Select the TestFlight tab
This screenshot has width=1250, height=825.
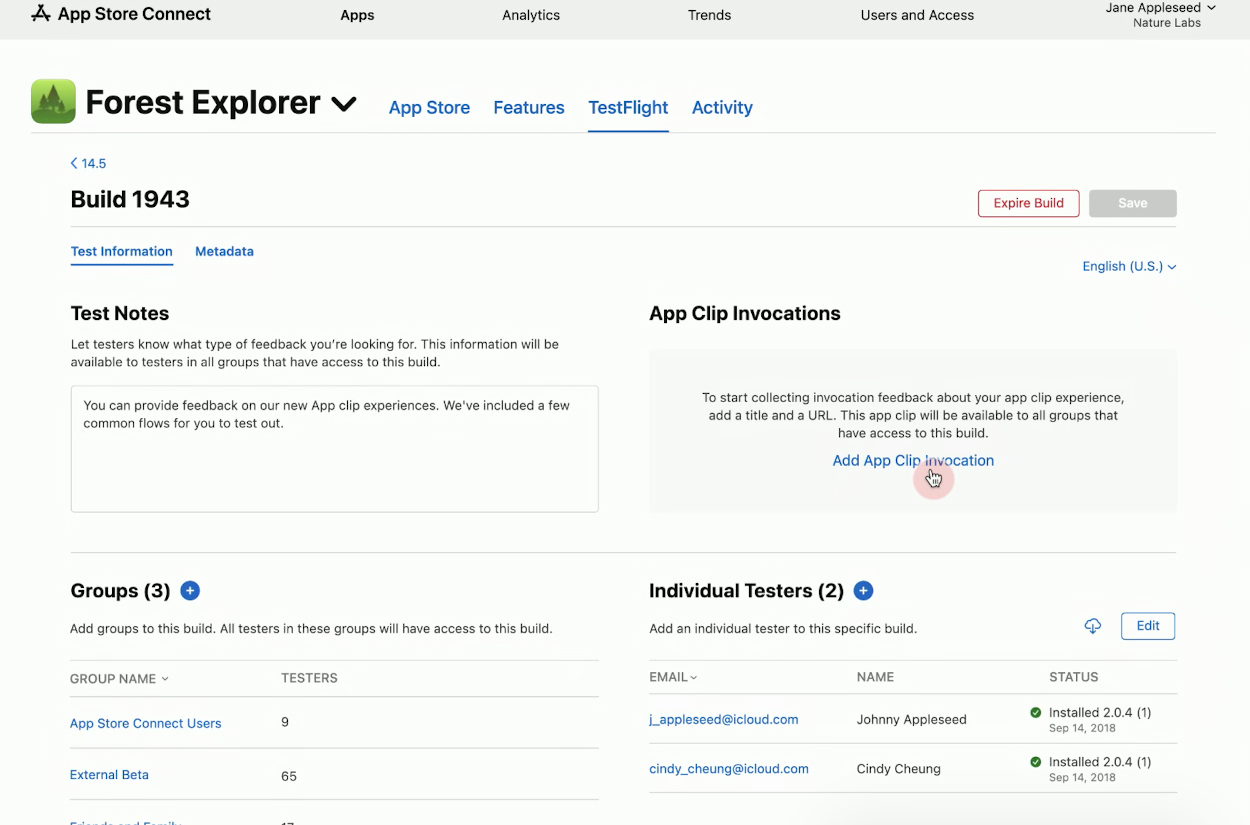[628, 107]
